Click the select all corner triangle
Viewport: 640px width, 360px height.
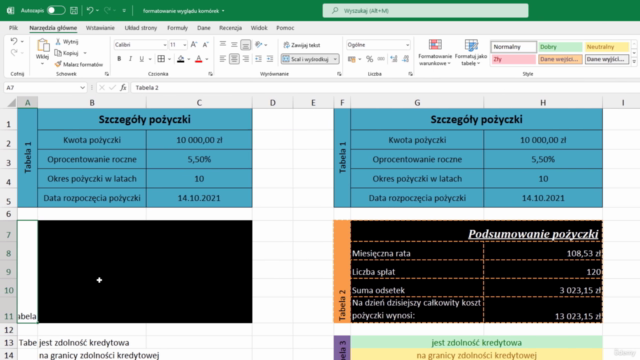11,102
